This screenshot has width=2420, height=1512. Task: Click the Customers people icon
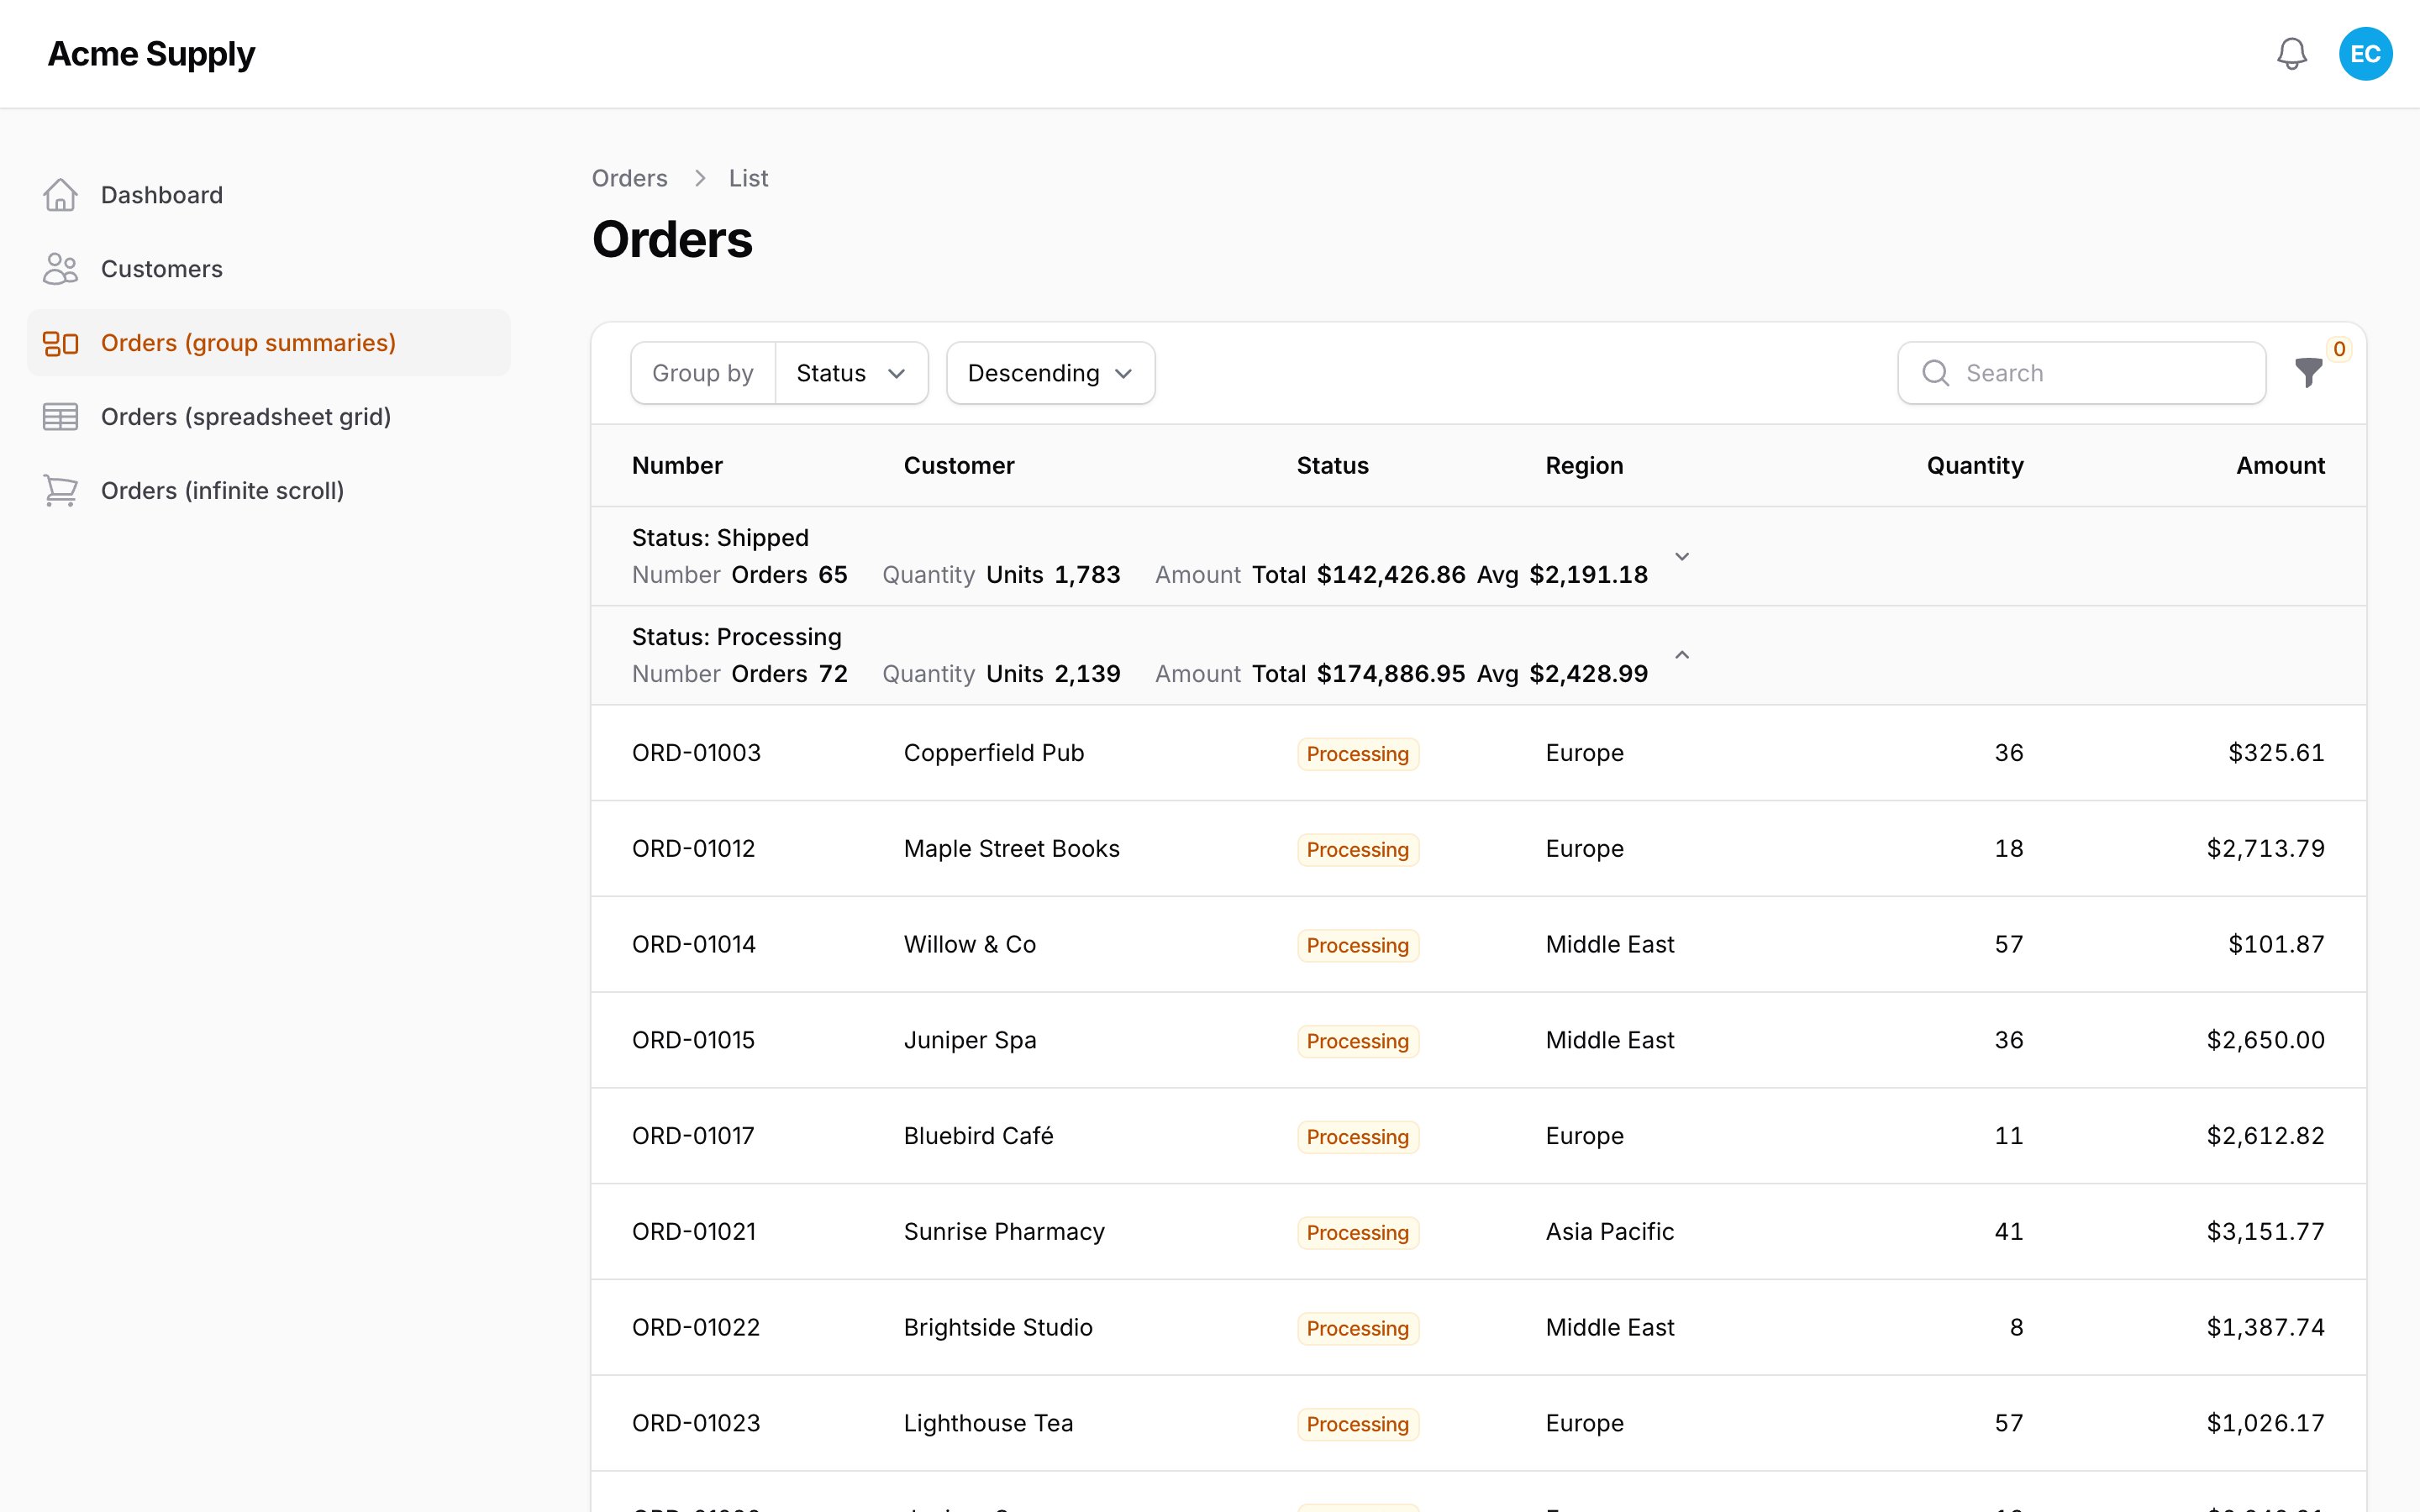(60, 269)
